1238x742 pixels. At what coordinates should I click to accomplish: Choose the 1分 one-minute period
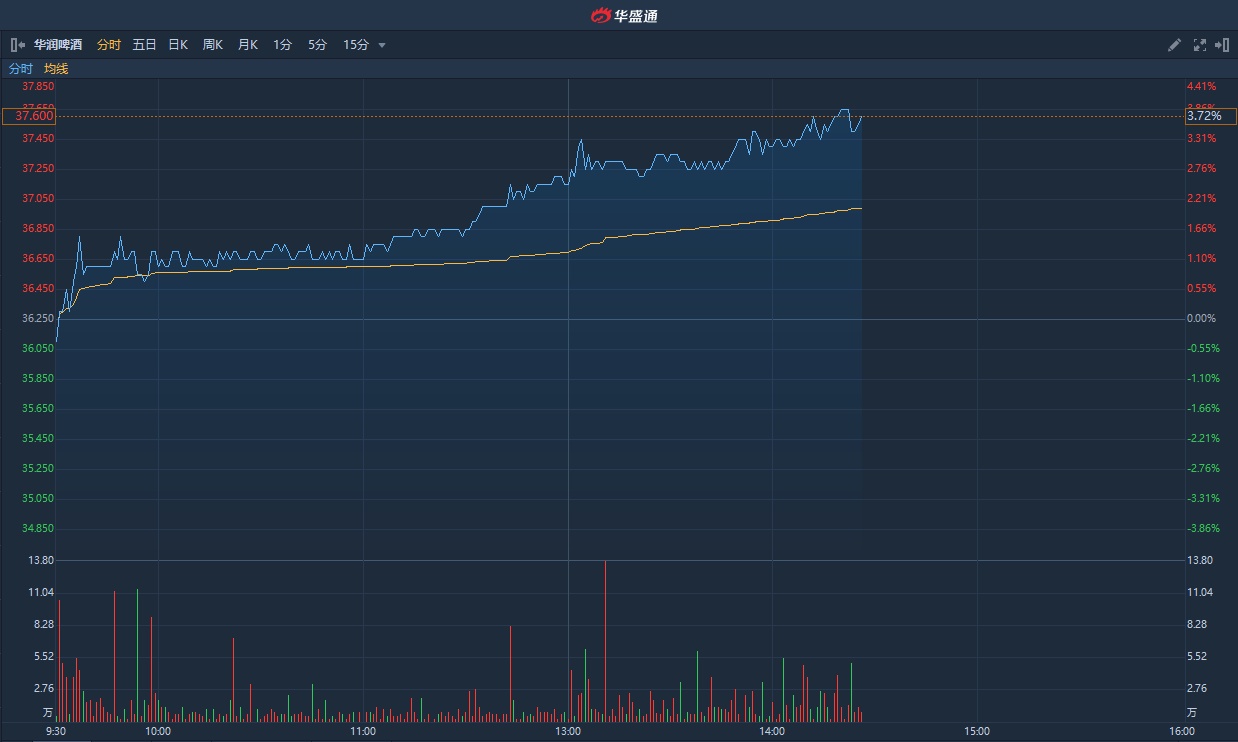(x=282, y=45)
